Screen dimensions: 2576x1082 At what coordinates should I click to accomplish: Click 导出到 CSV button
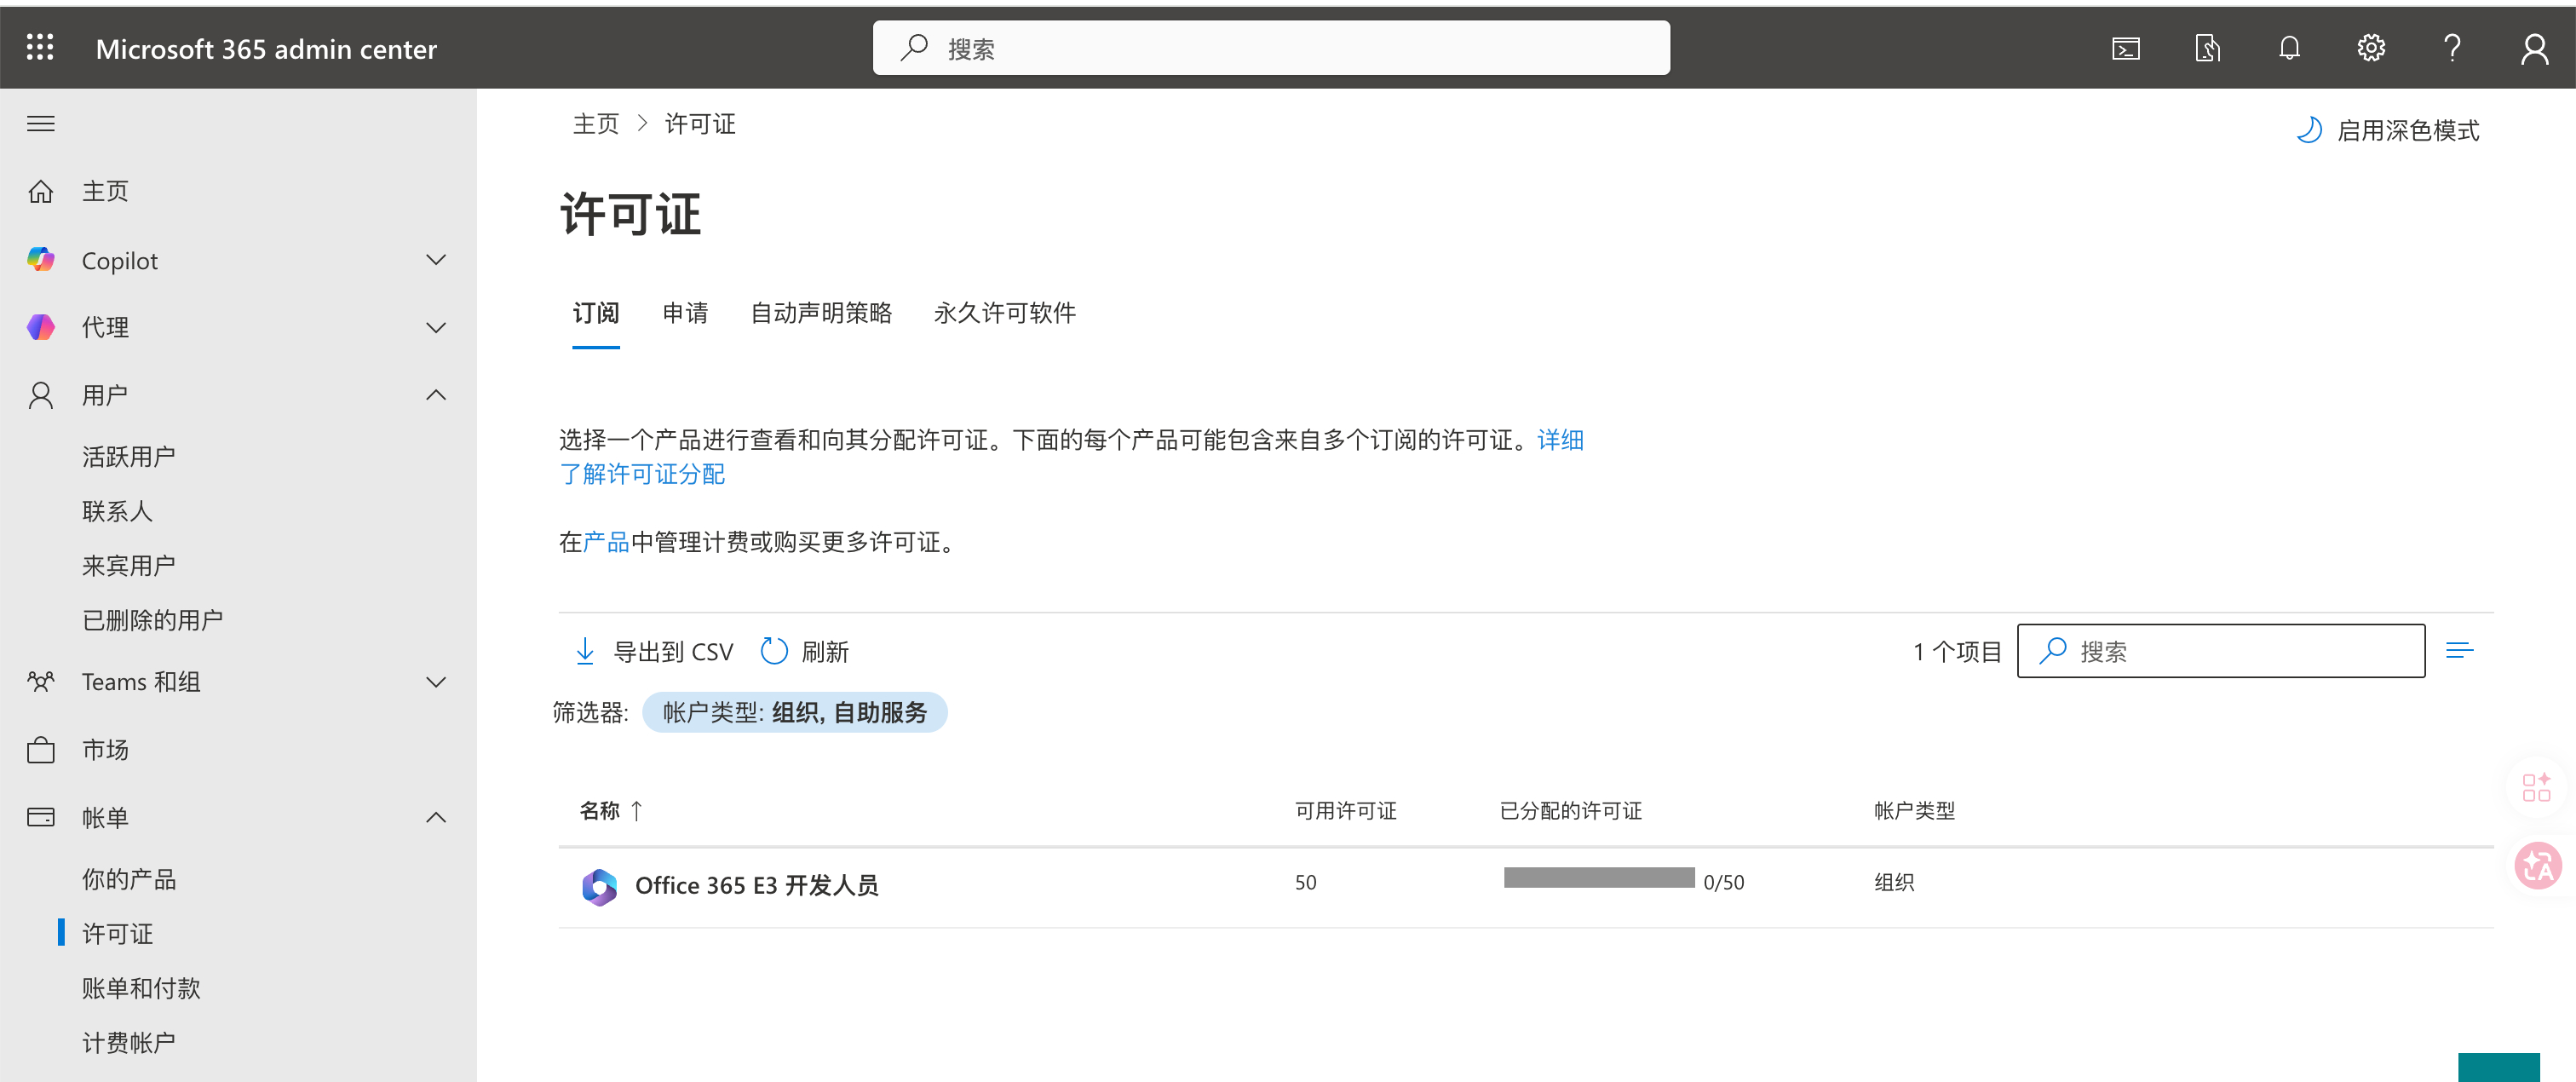tap(654, 652)
